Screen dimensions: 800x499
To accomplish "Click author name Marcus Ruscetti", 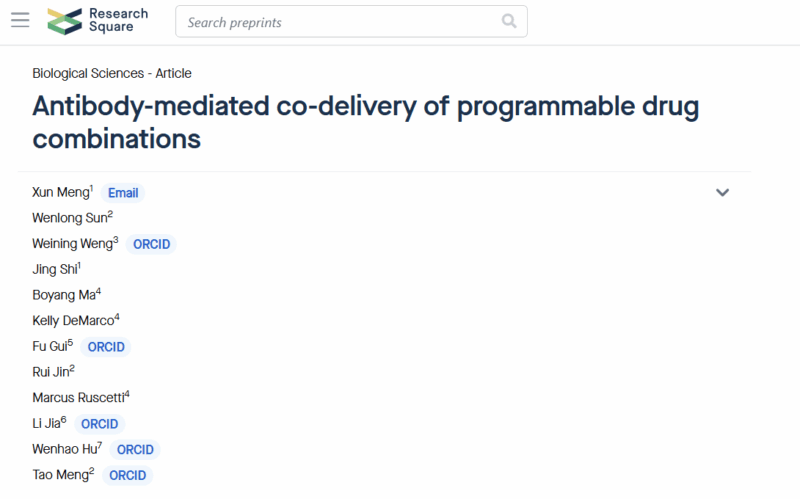I will click(79, 398).
